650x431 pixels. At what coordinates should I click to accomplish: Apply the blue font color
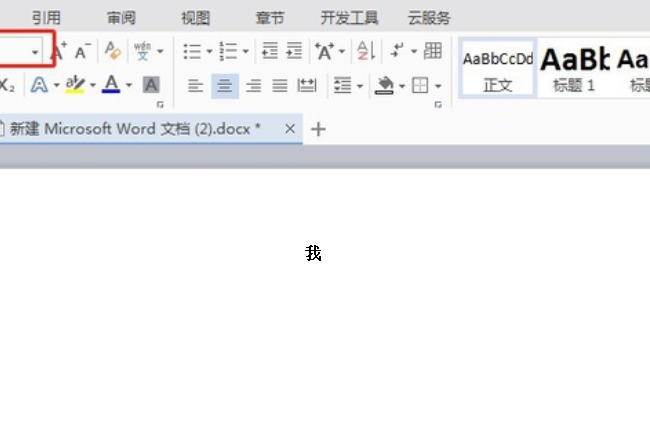point(111,85)
